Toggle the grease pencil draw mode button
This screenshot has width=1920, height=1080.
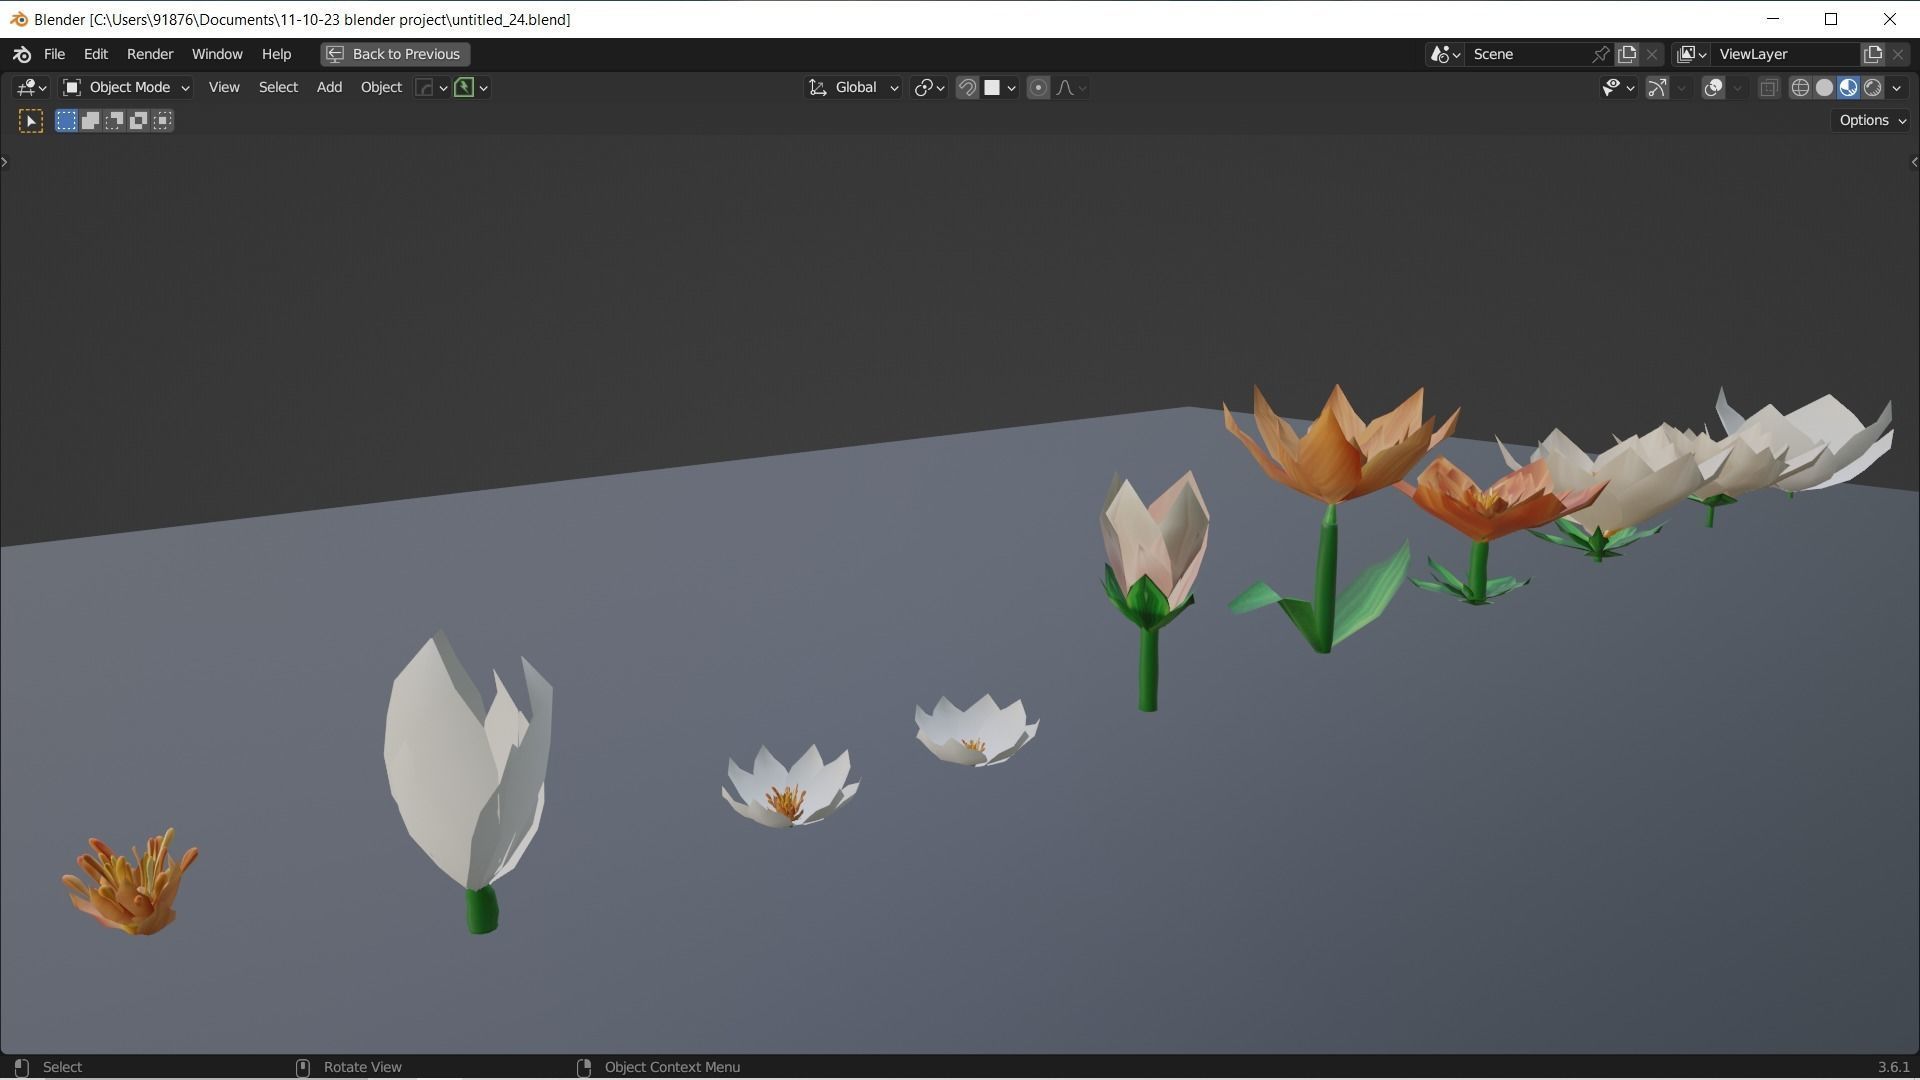(424, 88)
